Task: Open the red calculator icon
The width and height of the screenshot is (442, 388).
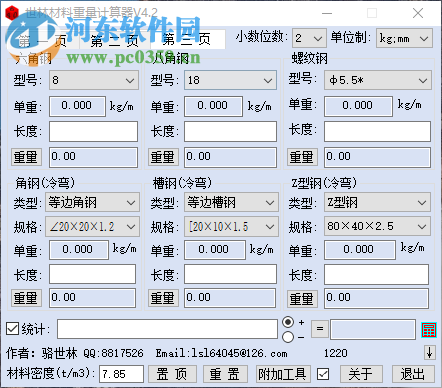Action: (x=429, y=330)
